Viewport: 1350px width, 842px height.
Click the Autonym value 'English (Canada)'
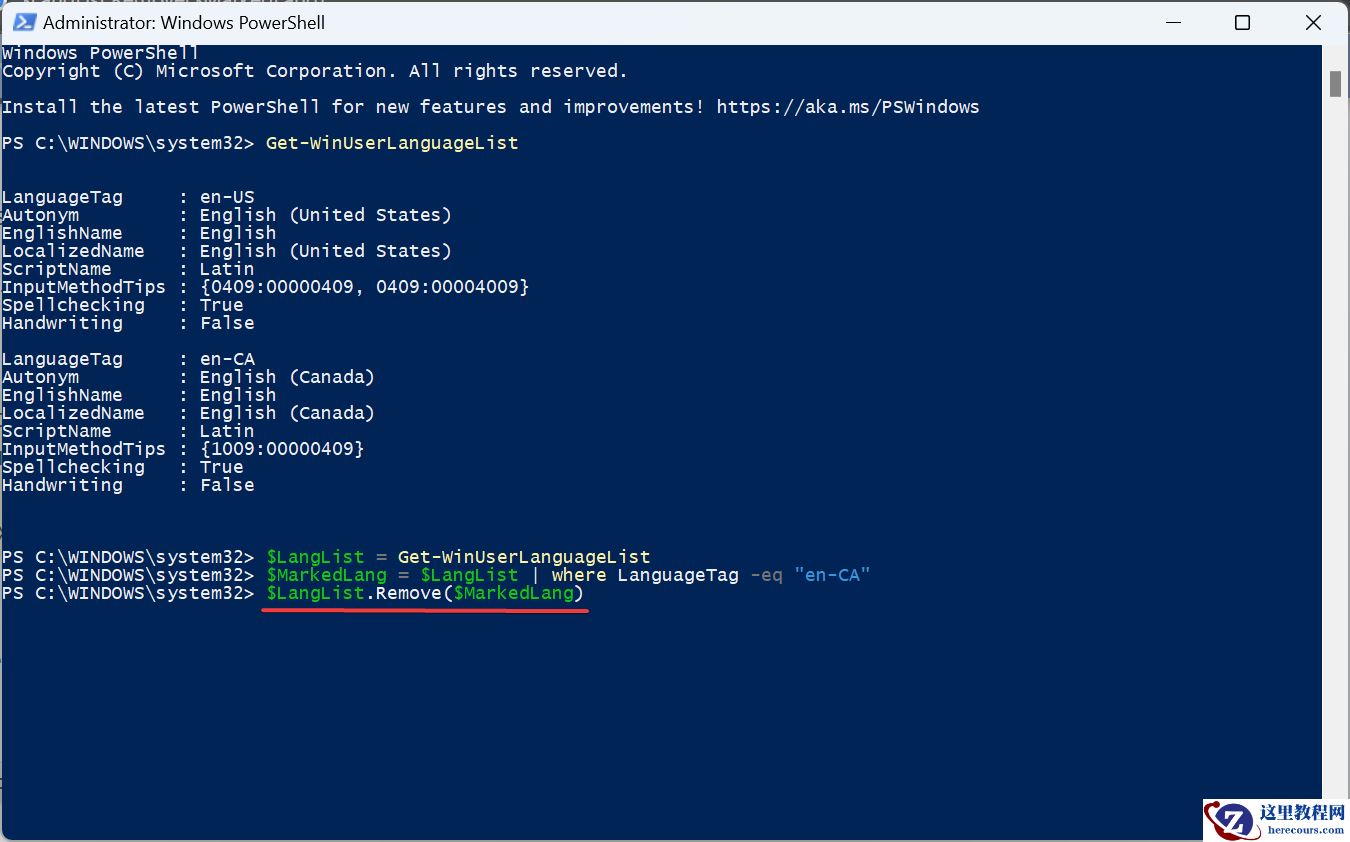pyautogui.click(x=287, y=377)
